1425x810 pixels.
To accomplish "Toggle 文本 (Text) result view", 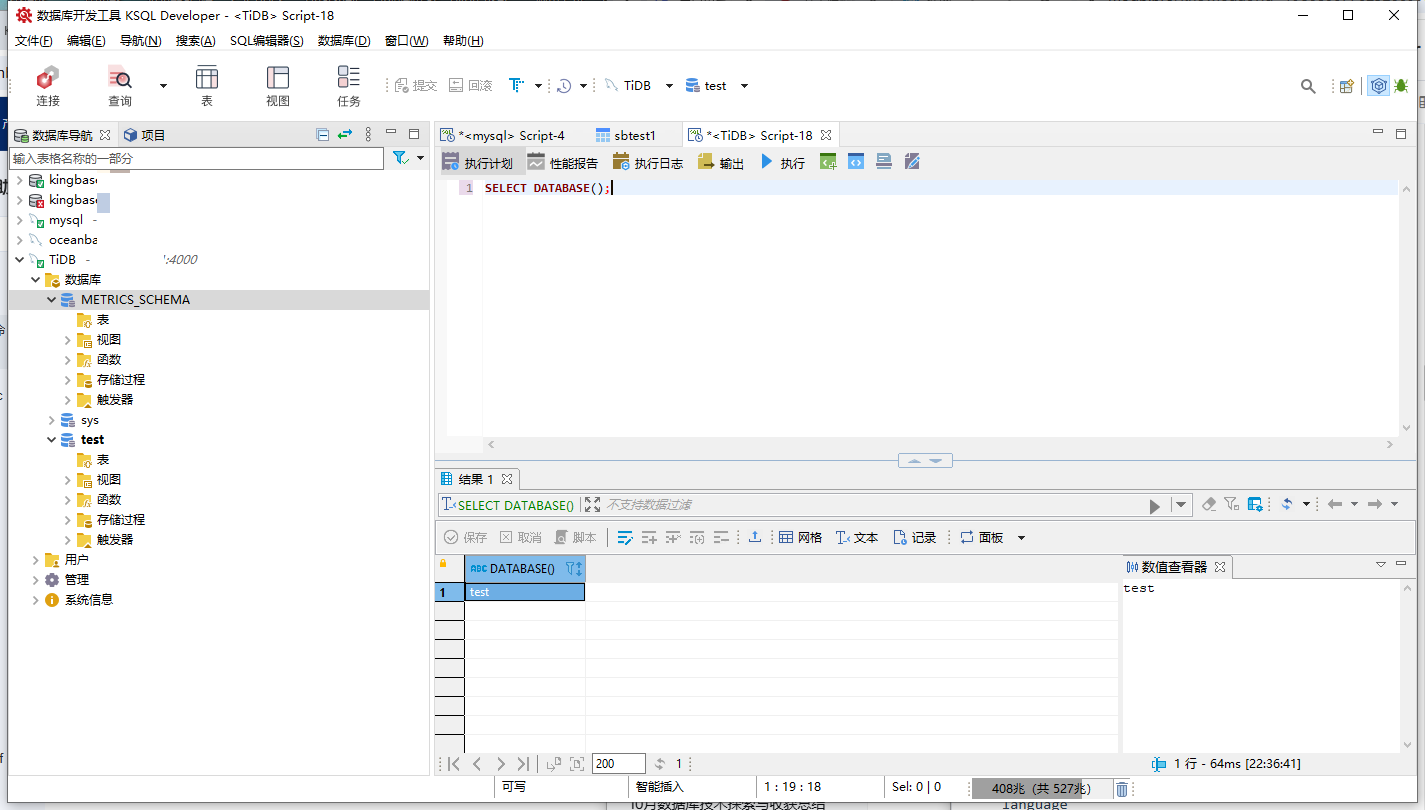I will click(857, 538).
